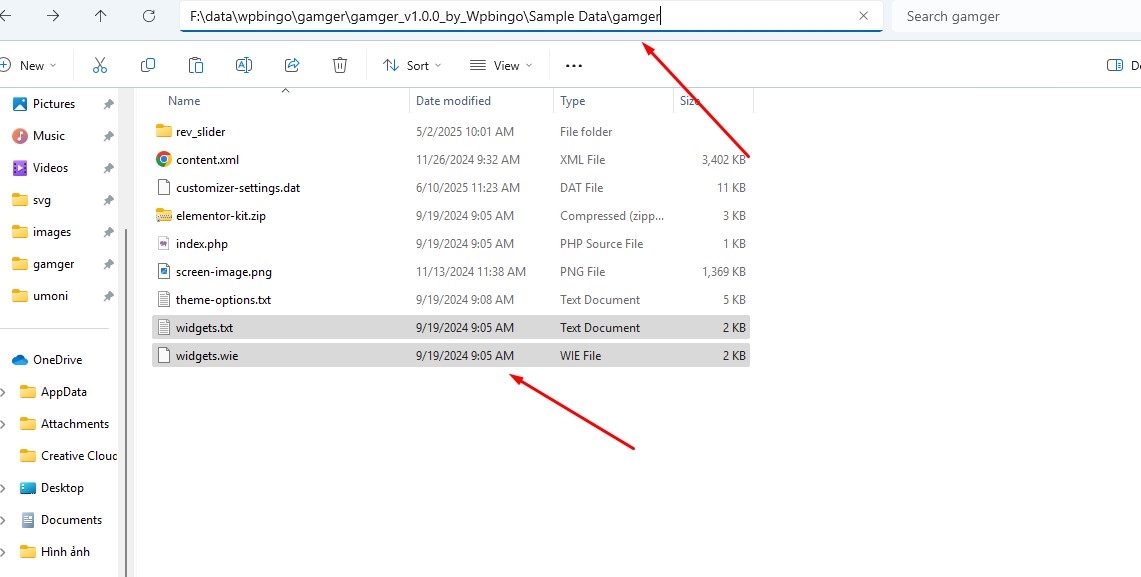Click the Paste clipboard icon
Viewport: 1141px width, 577px height.
pos(196,65)
